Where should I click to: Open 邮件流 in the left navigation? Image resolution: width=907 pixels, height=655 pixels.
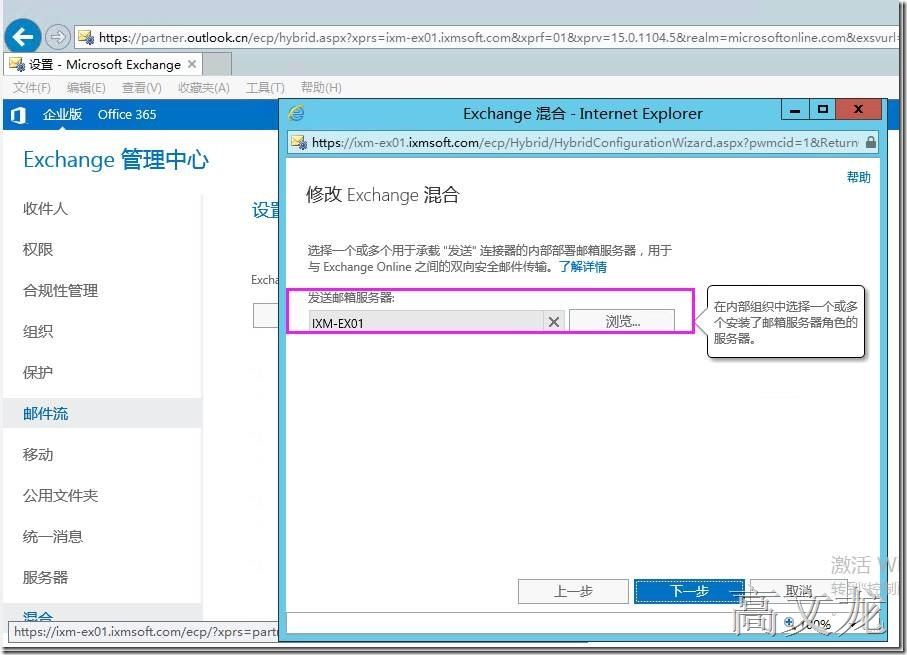click(x=45, y=414)
